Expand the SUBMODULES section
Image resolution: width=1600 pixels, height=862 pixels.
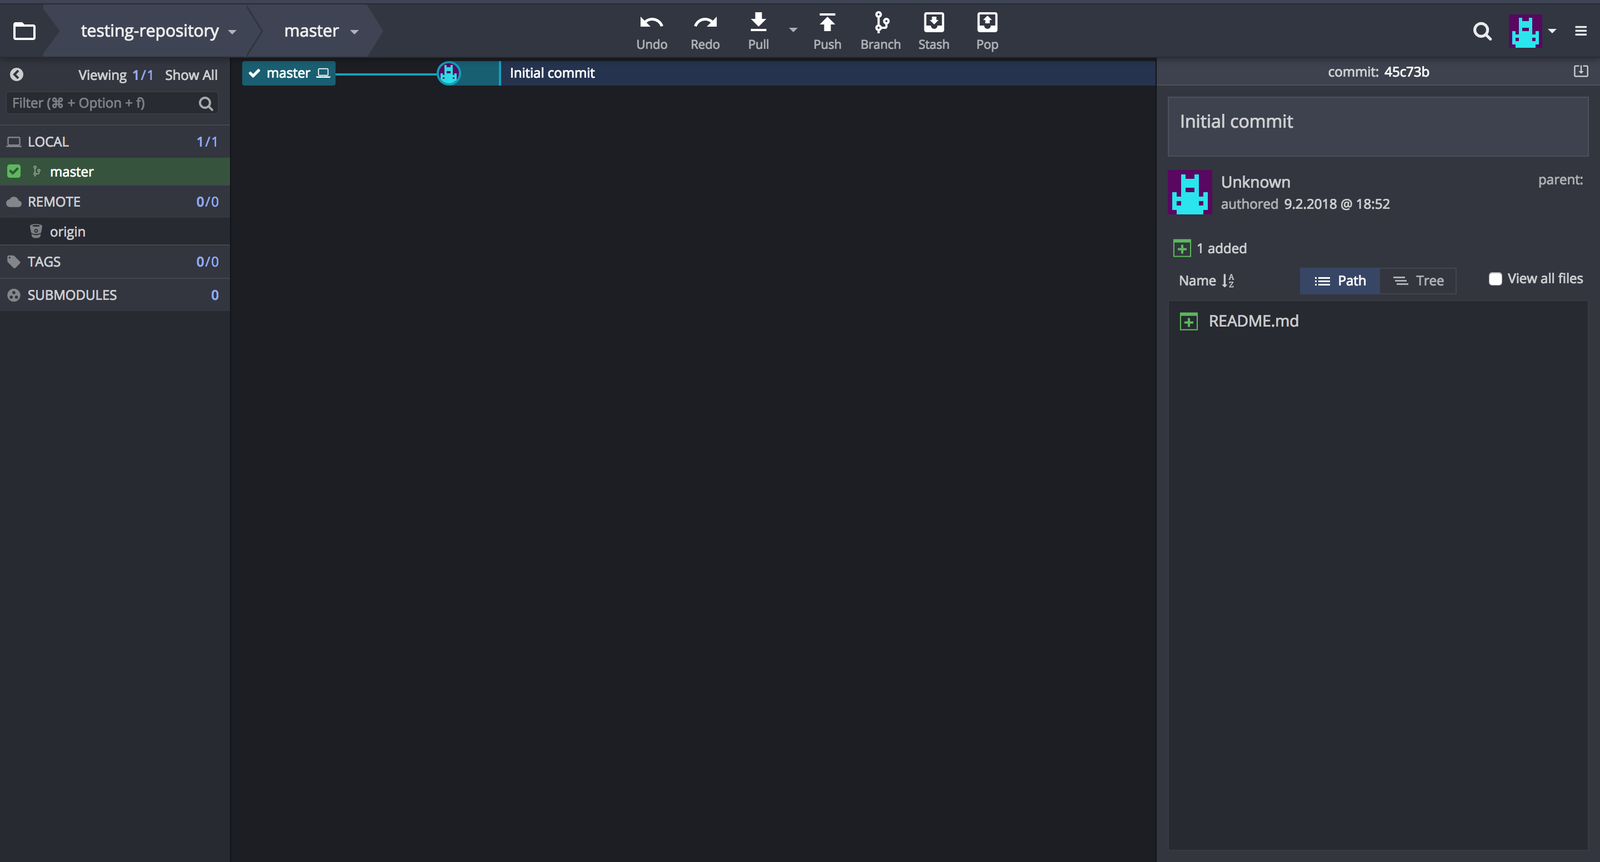115,295
